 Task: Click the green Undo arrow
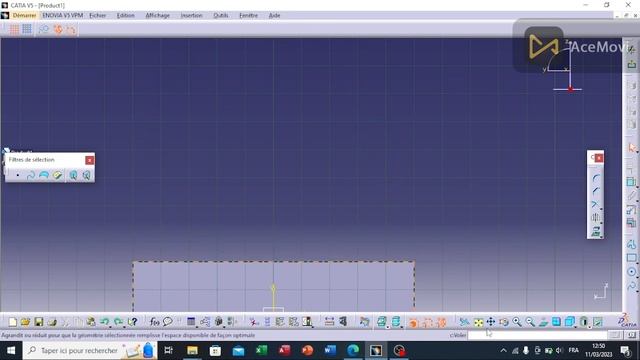click(x=104, y=322)
